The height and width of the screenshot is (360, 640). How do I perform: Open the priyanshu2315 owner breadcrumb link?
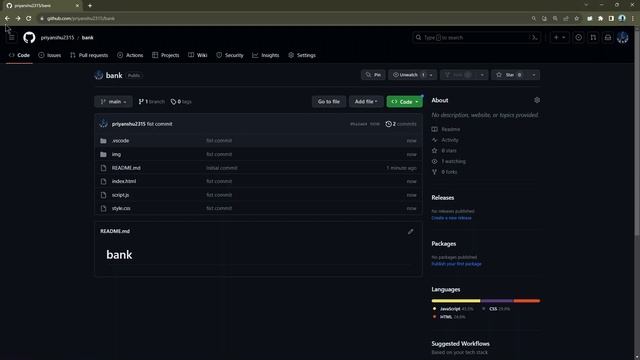pos(57,38)
